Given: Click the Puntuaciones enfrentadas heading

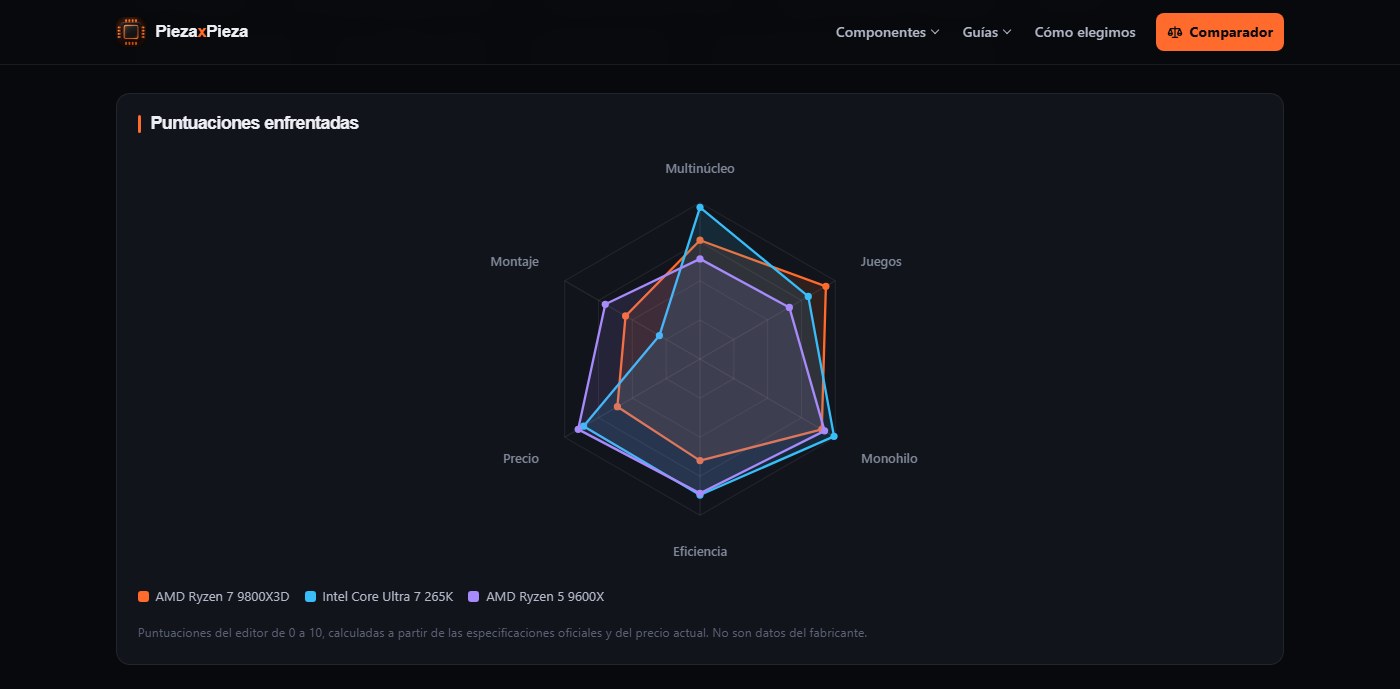Looking at the screenshot, I should (254, 123).
